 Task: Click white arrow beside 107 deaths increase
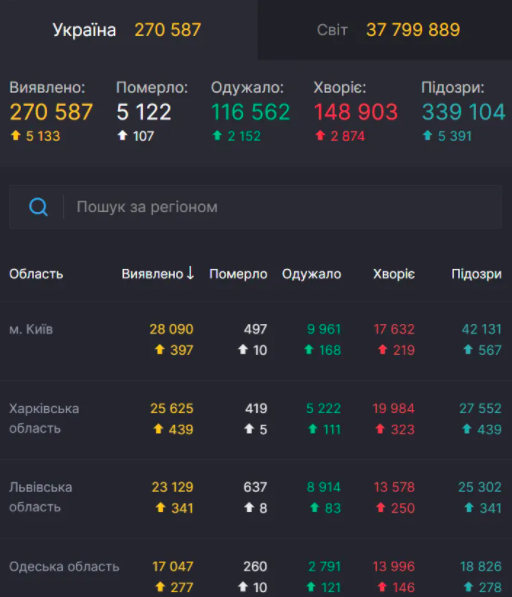point(122,135)
